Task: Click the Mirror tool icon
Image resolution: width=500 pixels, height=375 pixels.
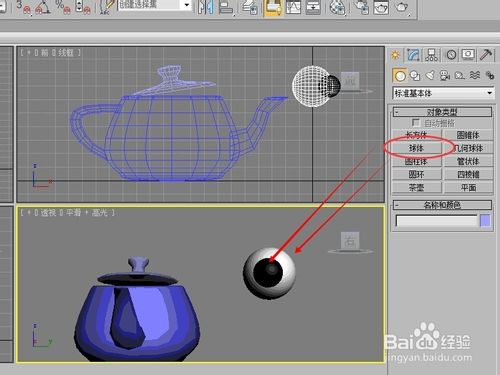Action: tap(205, 7)
